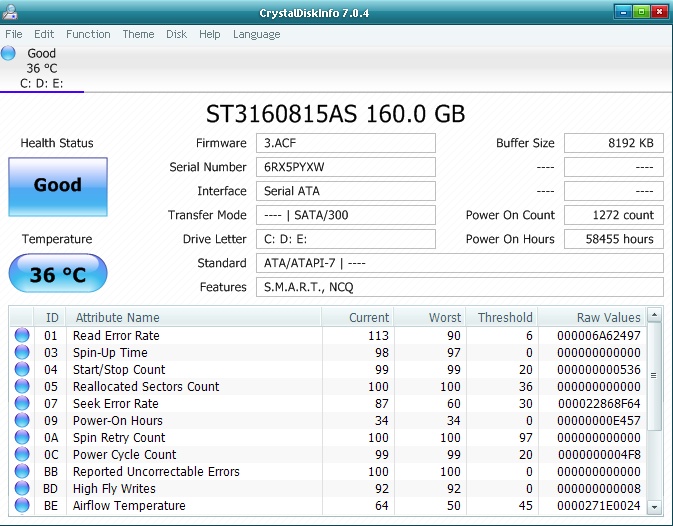Click the 36 °C temperature button
Screen dimensions: 673x526
coord(58,273)
